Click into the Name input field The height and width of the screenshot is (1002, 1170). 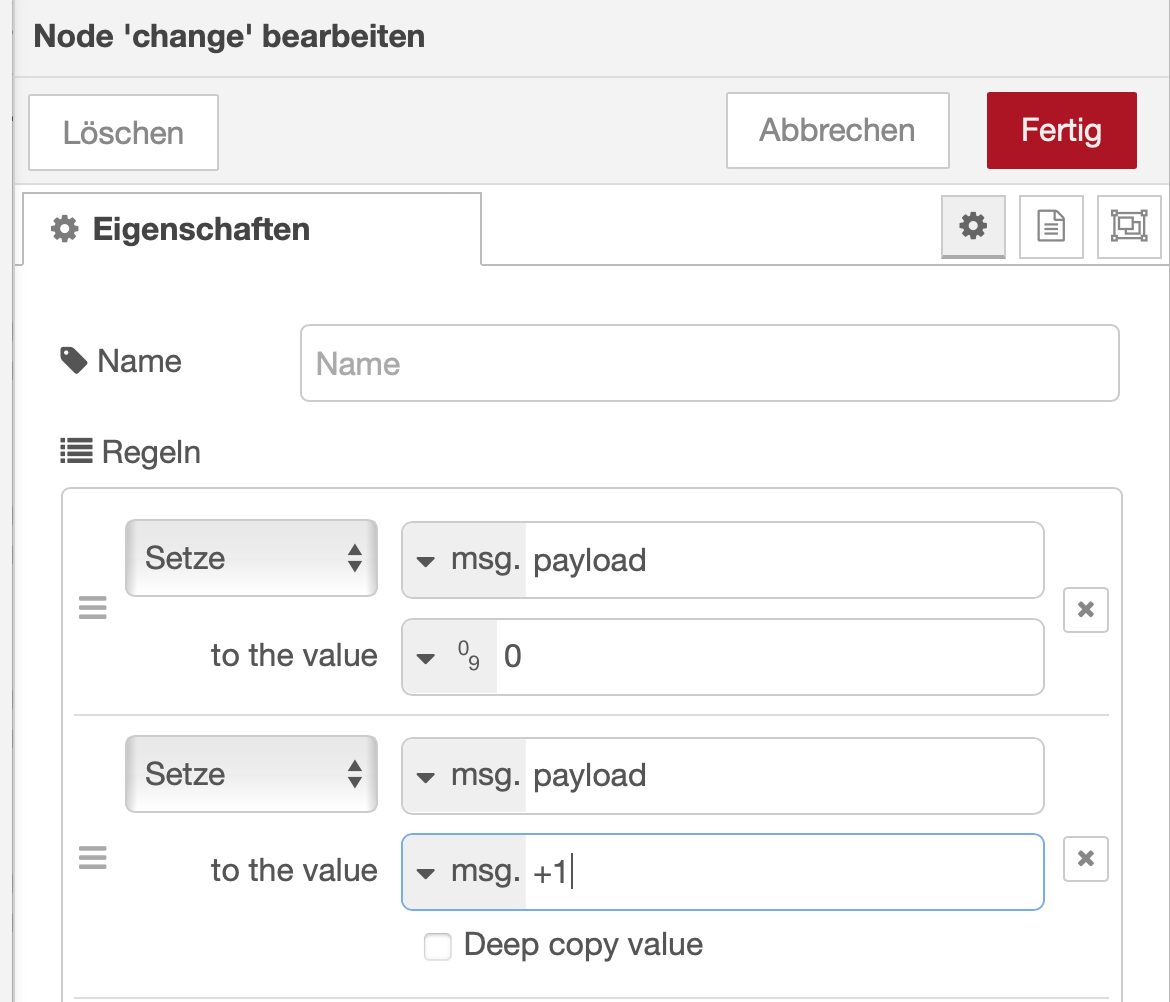[x=709, y=363]
